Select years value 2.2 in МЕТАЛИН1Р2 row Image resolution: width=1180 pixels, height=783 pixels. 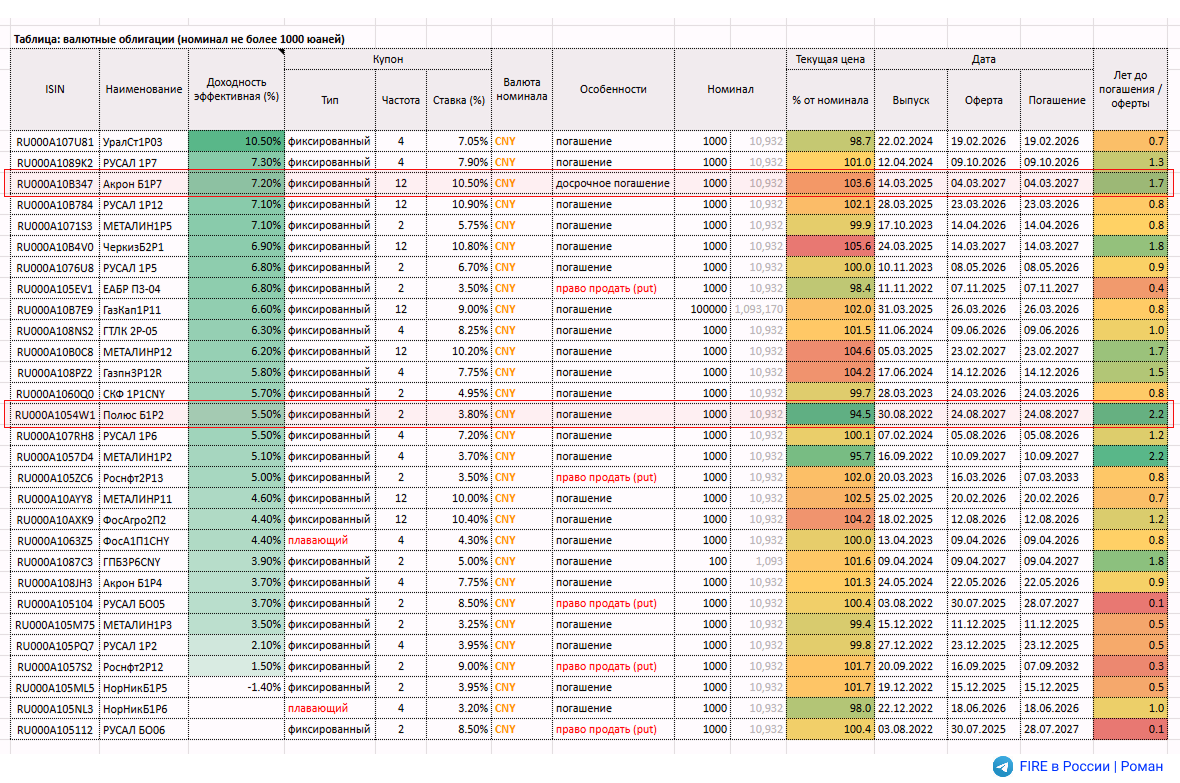coord(1130,457)
